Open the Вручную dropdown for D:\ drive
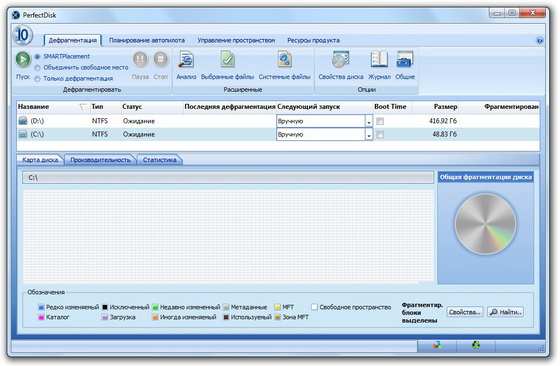The image size is (560, 366). [x=369, y=121]
